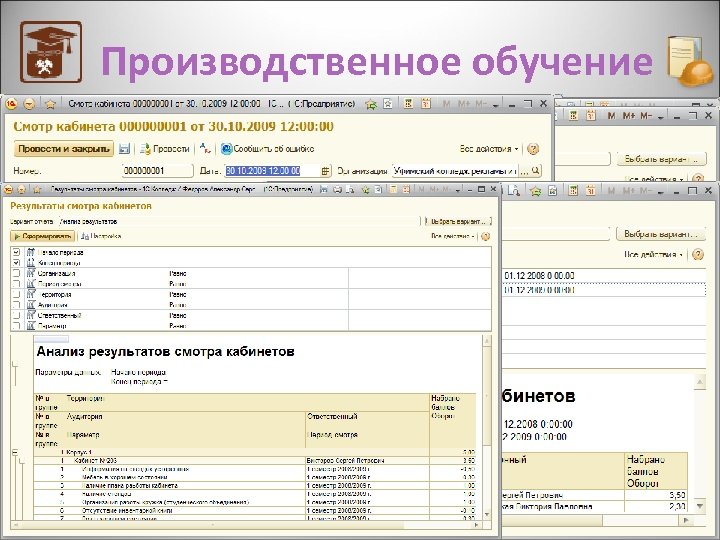This screenshot has height=540, width=720.
Task: Click Выбрать вариант button in right background window
Action: click(661, 234)
